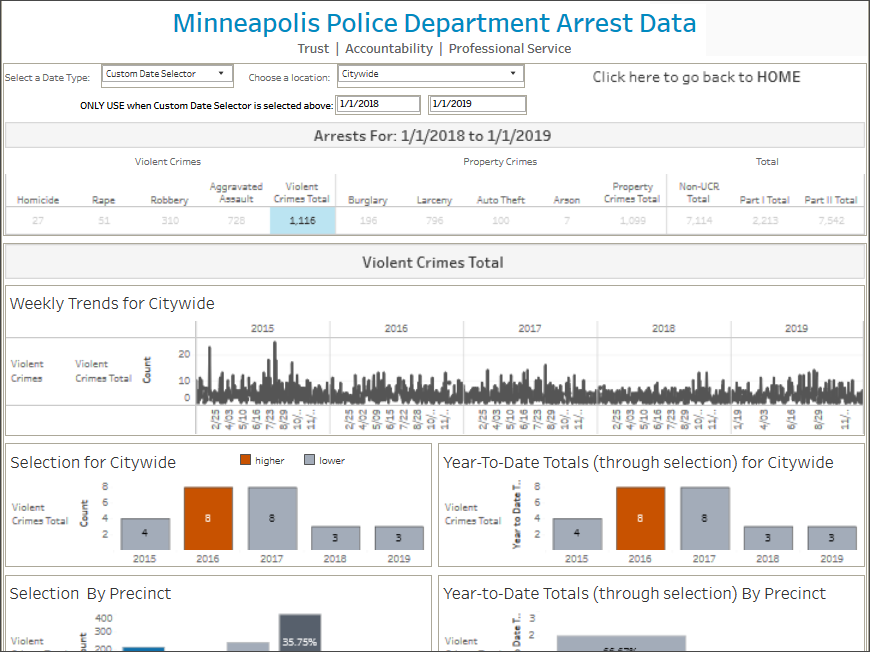Image resolution: width=870 pixels, height=652 pixels.
Task: Select the Rape count 51
Action: pos(104,220)
